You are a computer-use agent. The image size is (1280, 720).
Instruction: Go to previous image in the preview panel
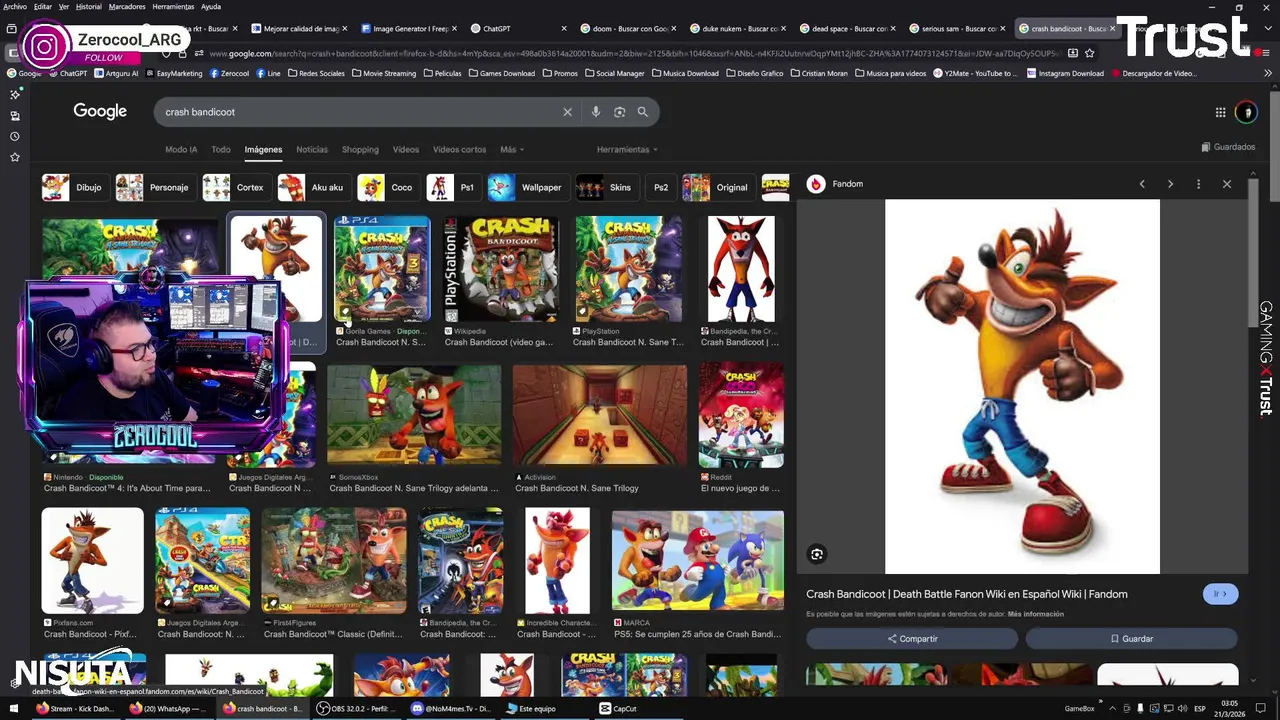(x=1142, y=184)
